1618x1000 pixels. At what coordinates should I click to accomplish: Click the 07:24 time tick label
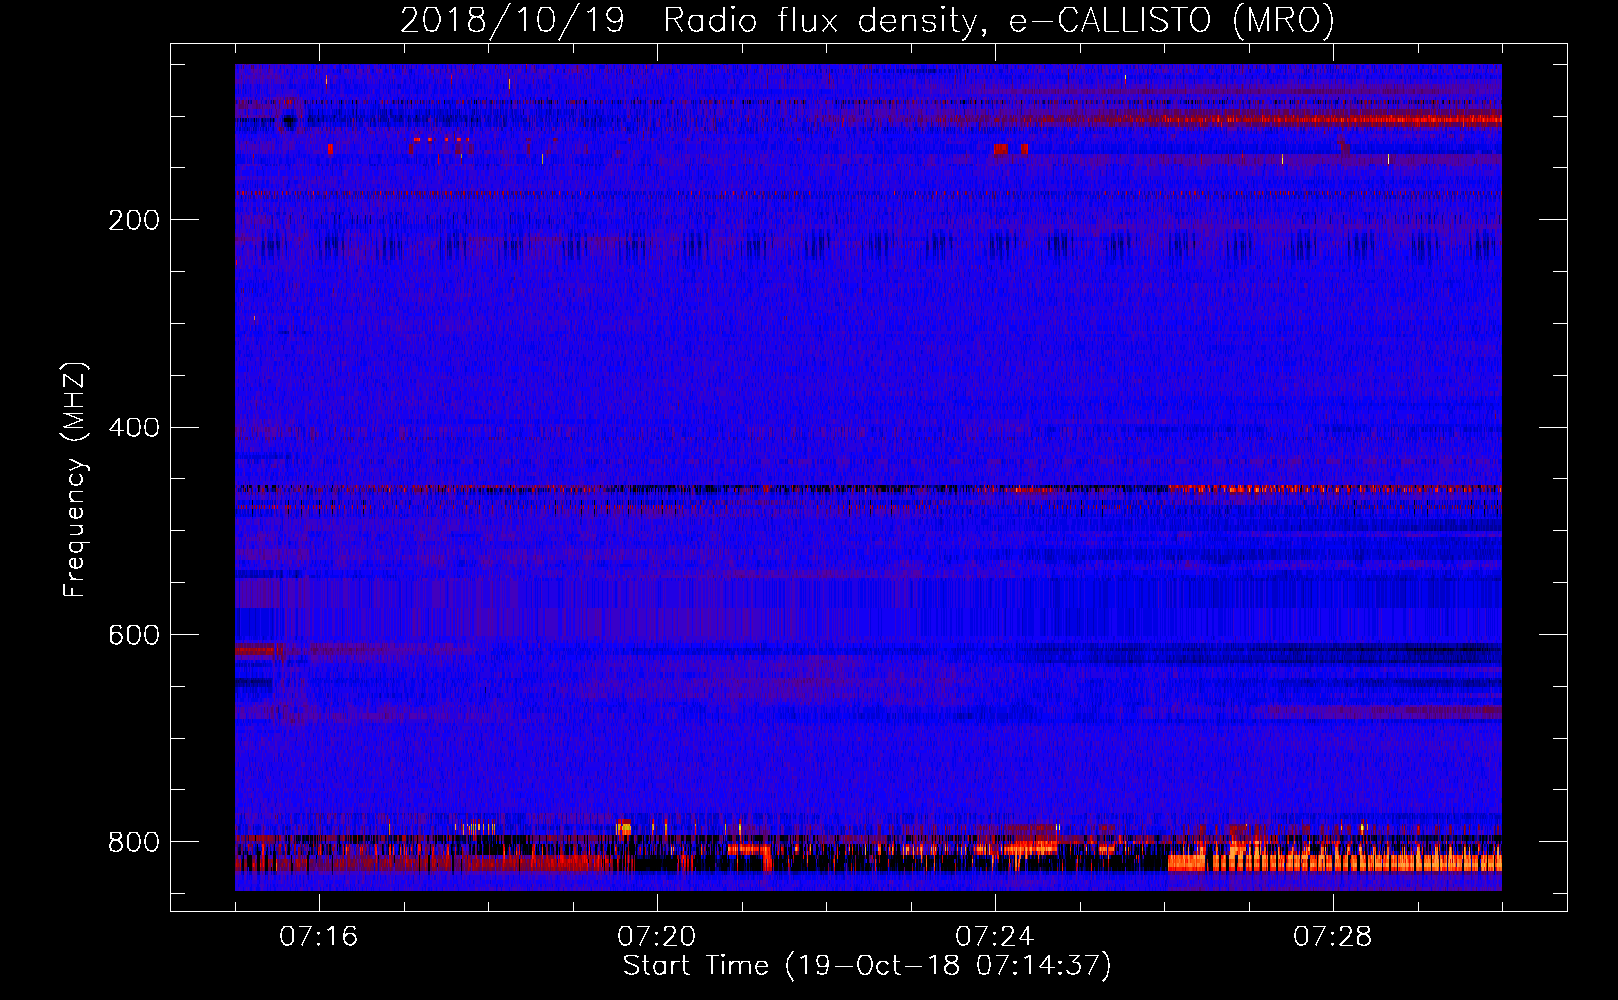994,937
